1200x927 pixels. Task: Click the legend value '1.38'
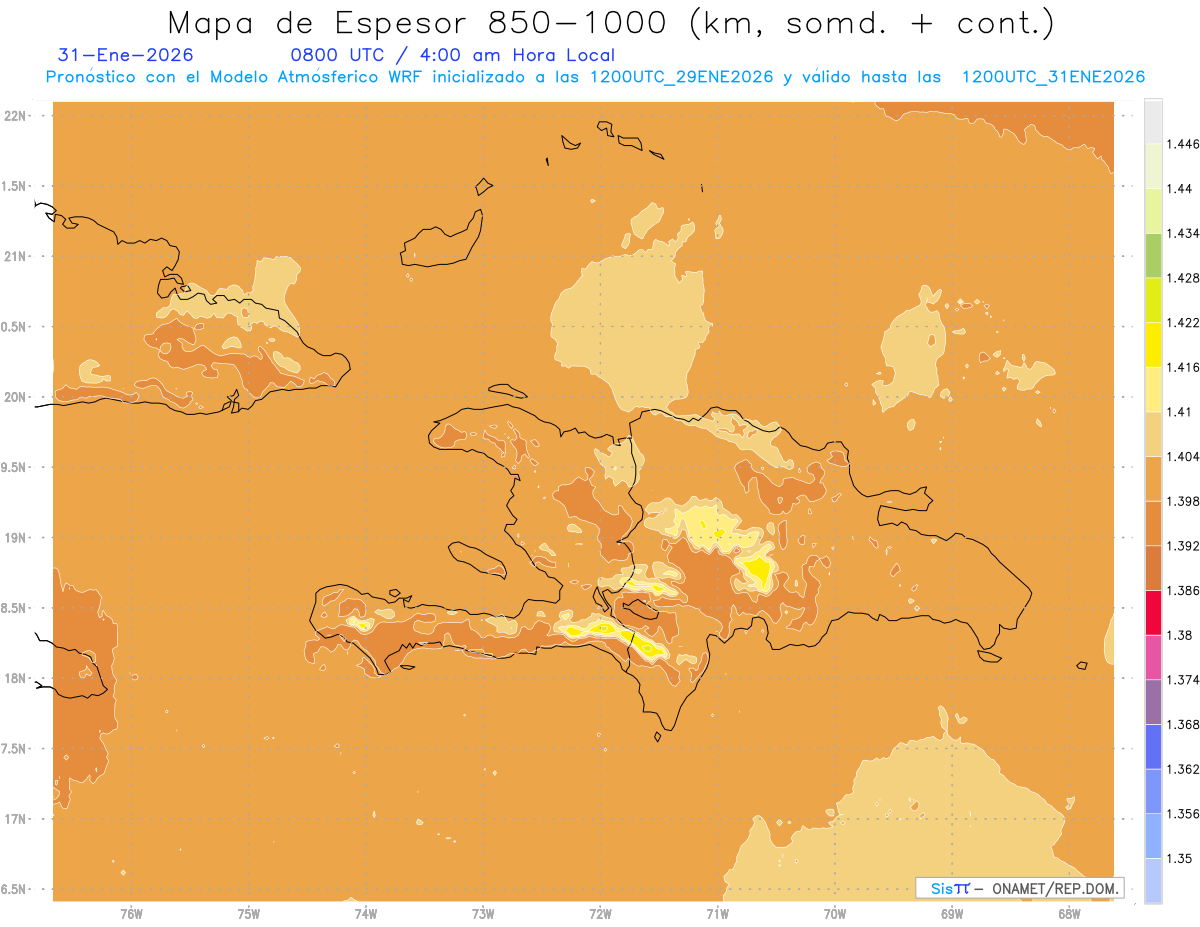pos(1181,635)
